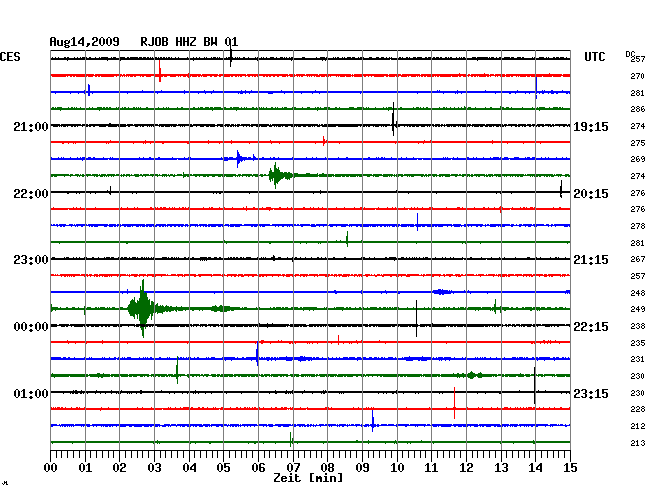Click the date label Aug14,2009
The height and width of the screenshot is (494, 650).
[85, 42]
